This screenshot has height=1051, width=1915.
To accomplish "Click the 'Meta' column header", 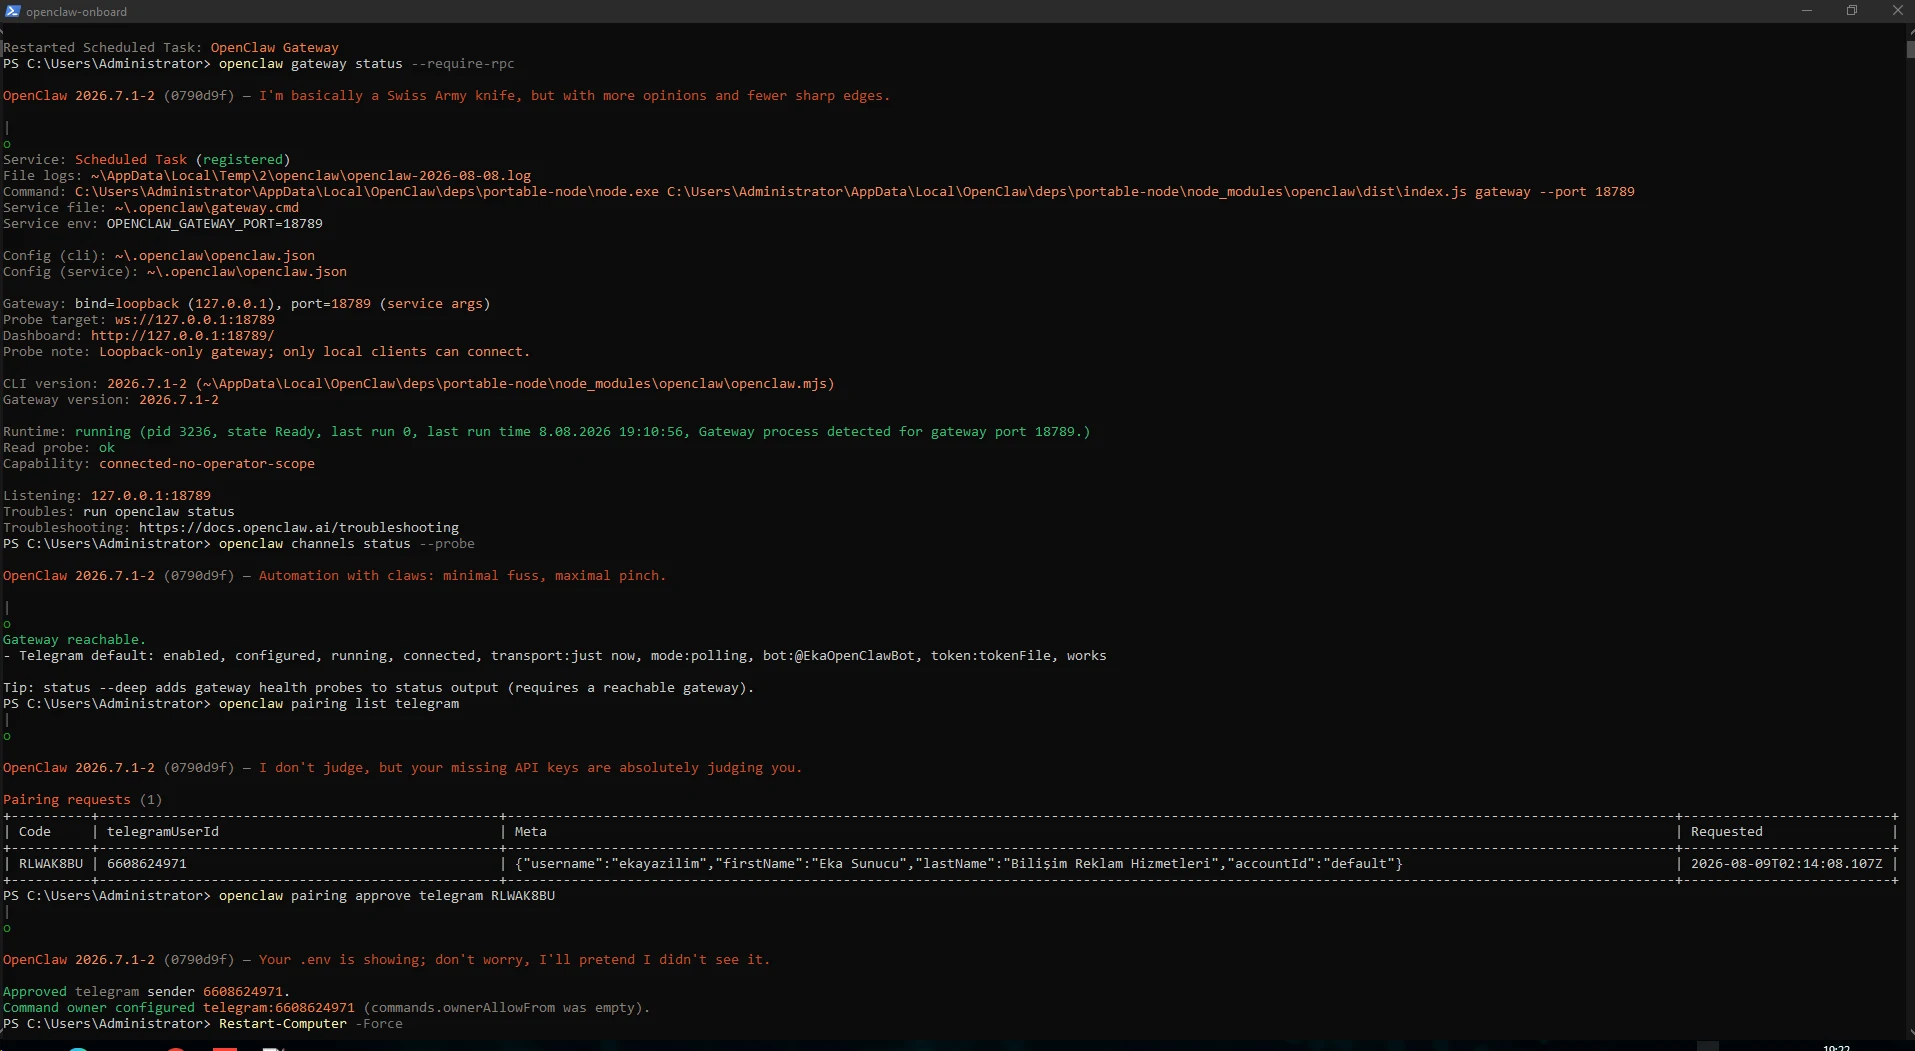I will click(530, 832).
